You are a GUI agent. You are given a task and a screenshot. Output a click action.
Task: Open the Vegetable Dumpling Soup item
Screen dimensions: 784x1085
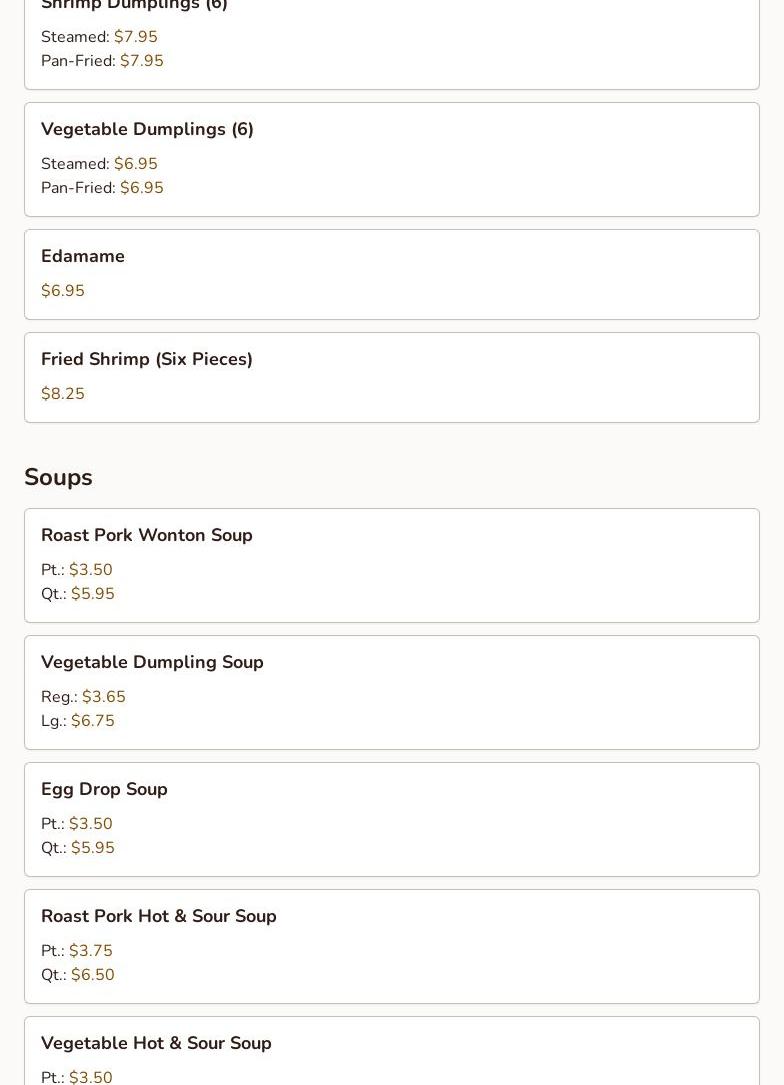coord(152,662)
